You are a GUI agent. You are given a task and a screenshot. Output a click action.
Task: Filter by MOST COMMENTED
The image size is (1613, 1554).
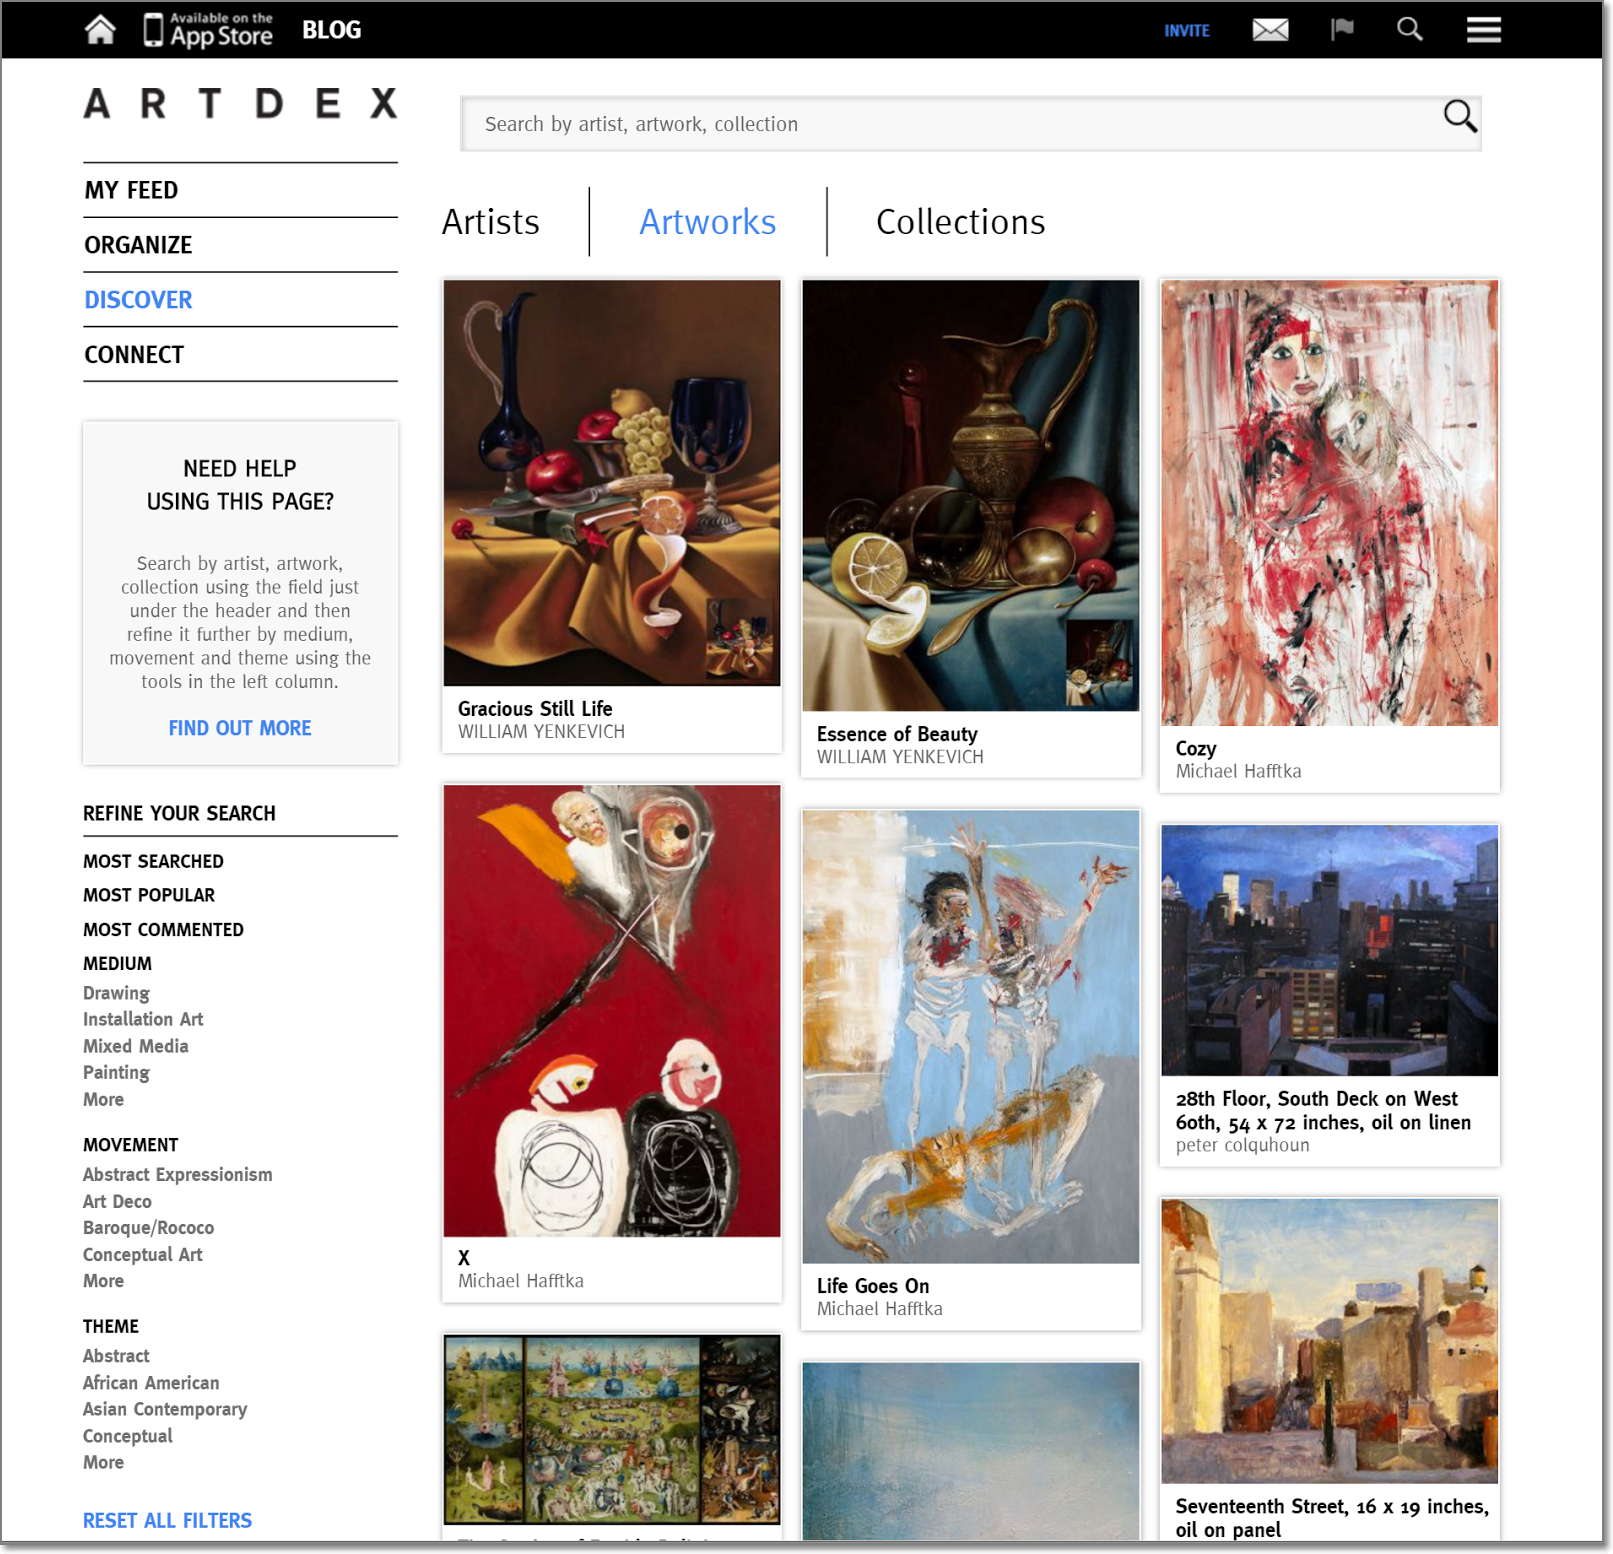(x=163, y=929)
